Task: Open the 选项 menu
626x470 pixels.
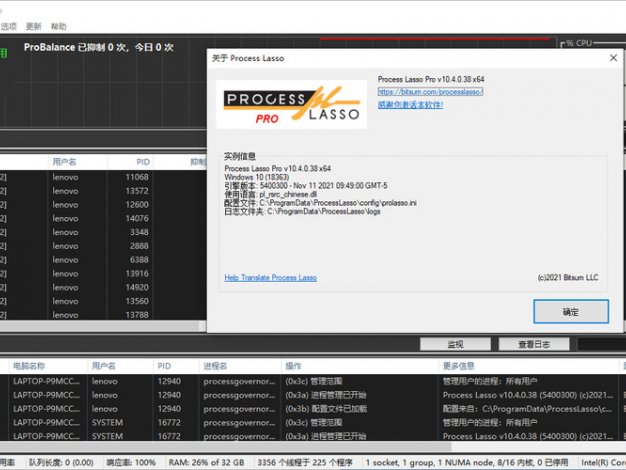Action: click(8, 26)
